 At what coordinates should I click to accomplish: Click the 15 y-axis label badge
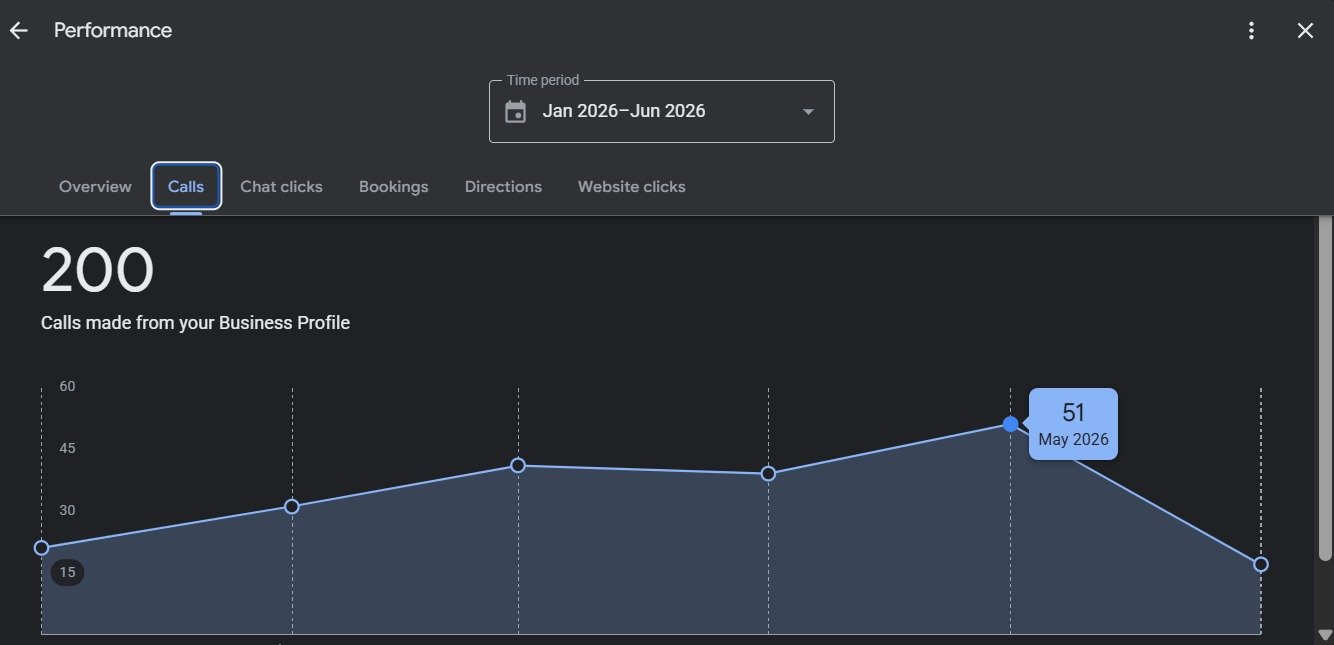click(x=67, y=572)
